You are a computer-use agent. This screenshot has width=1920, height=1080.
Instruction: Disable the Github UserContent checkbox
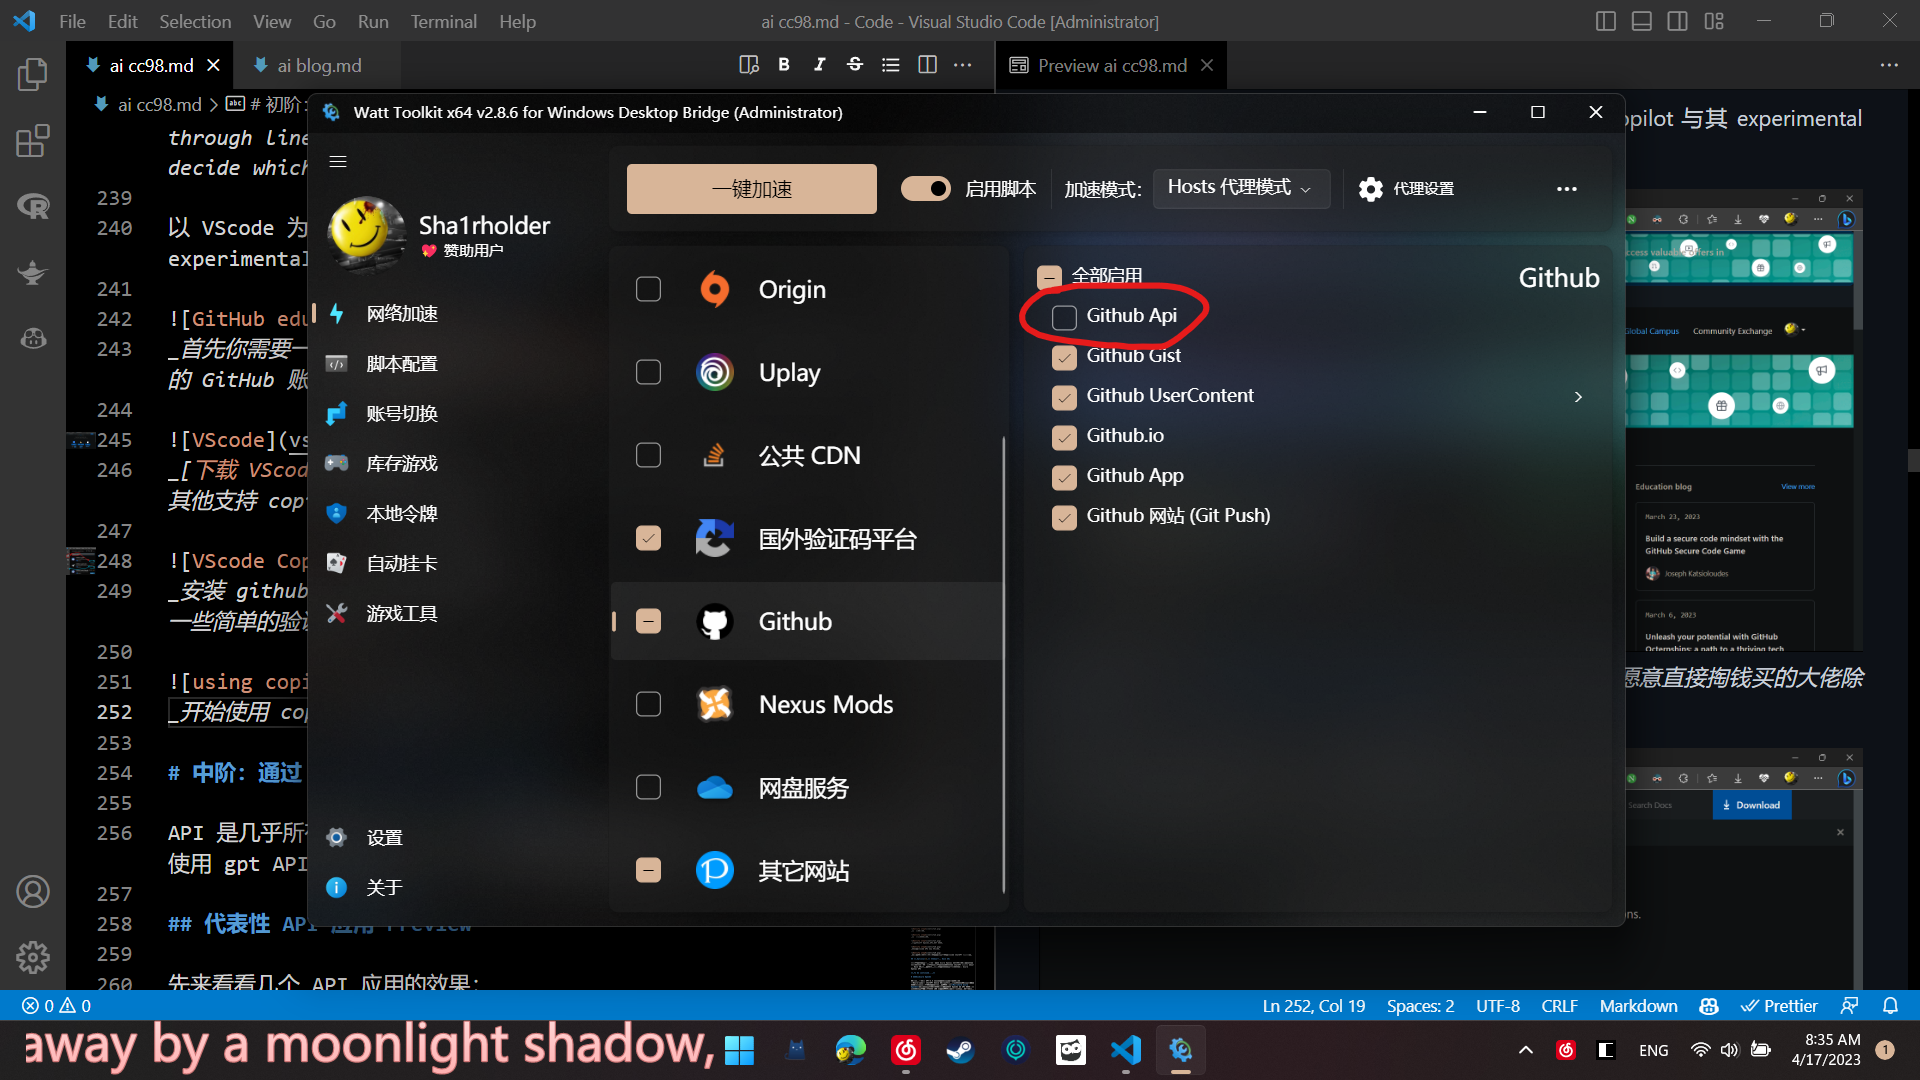1064,396
